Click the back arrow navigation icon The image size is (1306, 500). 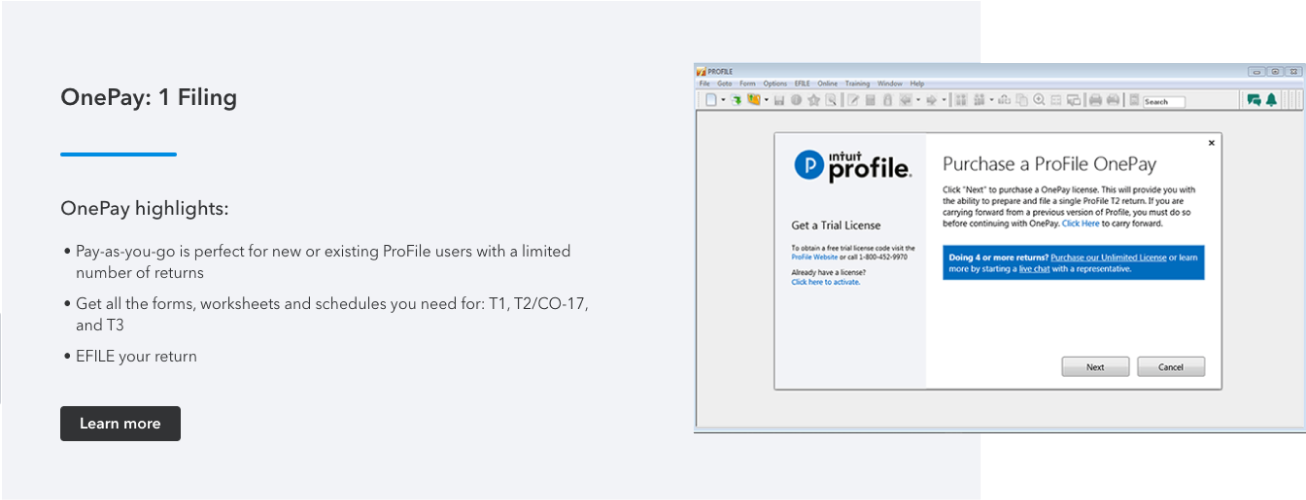pyautogui.click(x=906, y=100)
